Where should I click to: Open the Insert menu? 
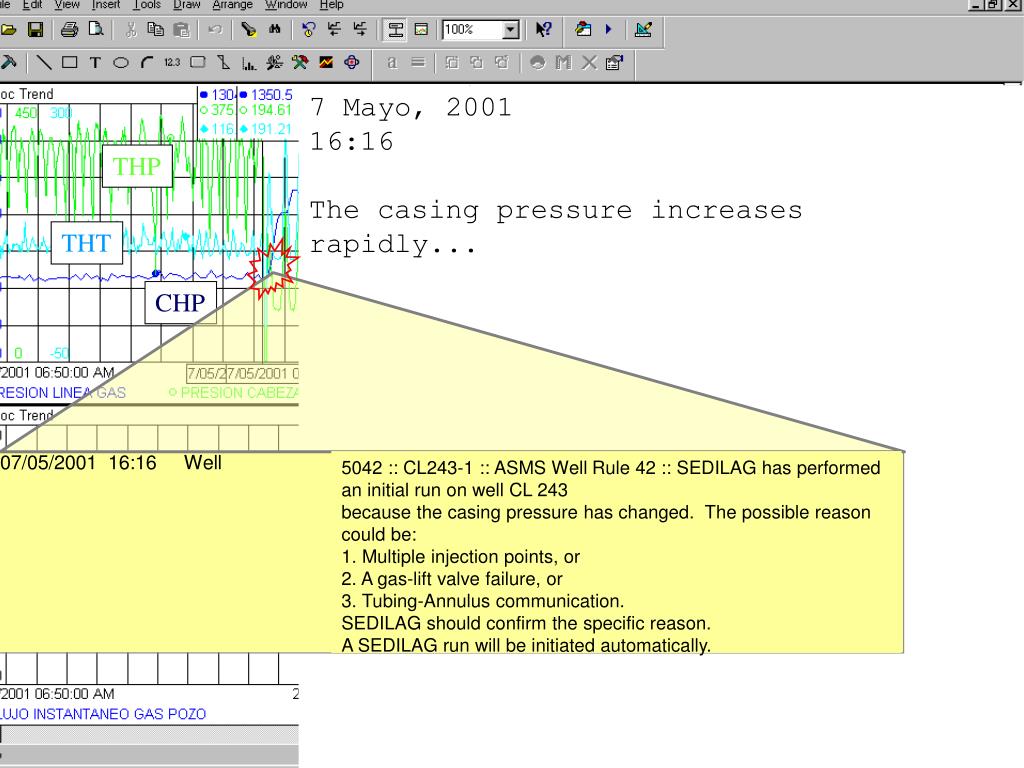(x=106, y=5)
